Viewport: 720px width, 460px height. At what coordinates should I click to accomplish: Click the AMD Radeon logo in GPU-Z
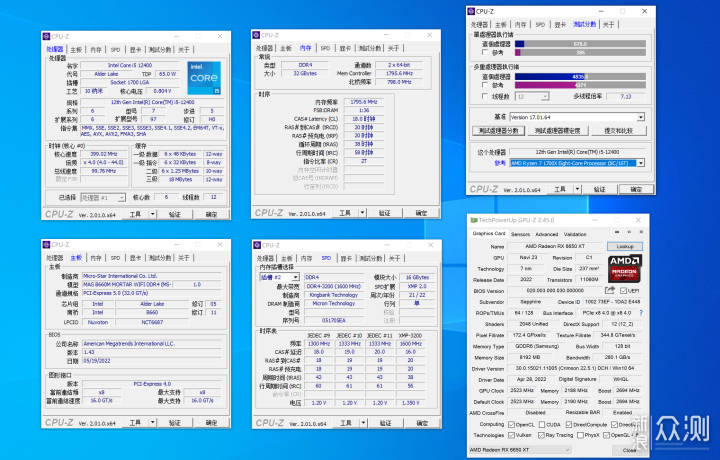tap(624, 269)
